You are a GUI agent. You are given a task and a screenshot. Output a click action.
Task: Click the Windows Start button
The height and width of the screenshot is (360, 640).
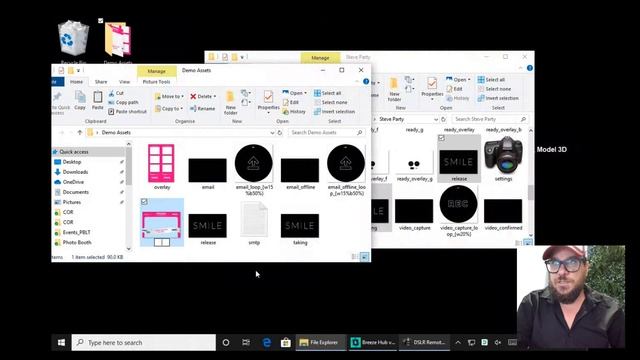pos(61,342)
